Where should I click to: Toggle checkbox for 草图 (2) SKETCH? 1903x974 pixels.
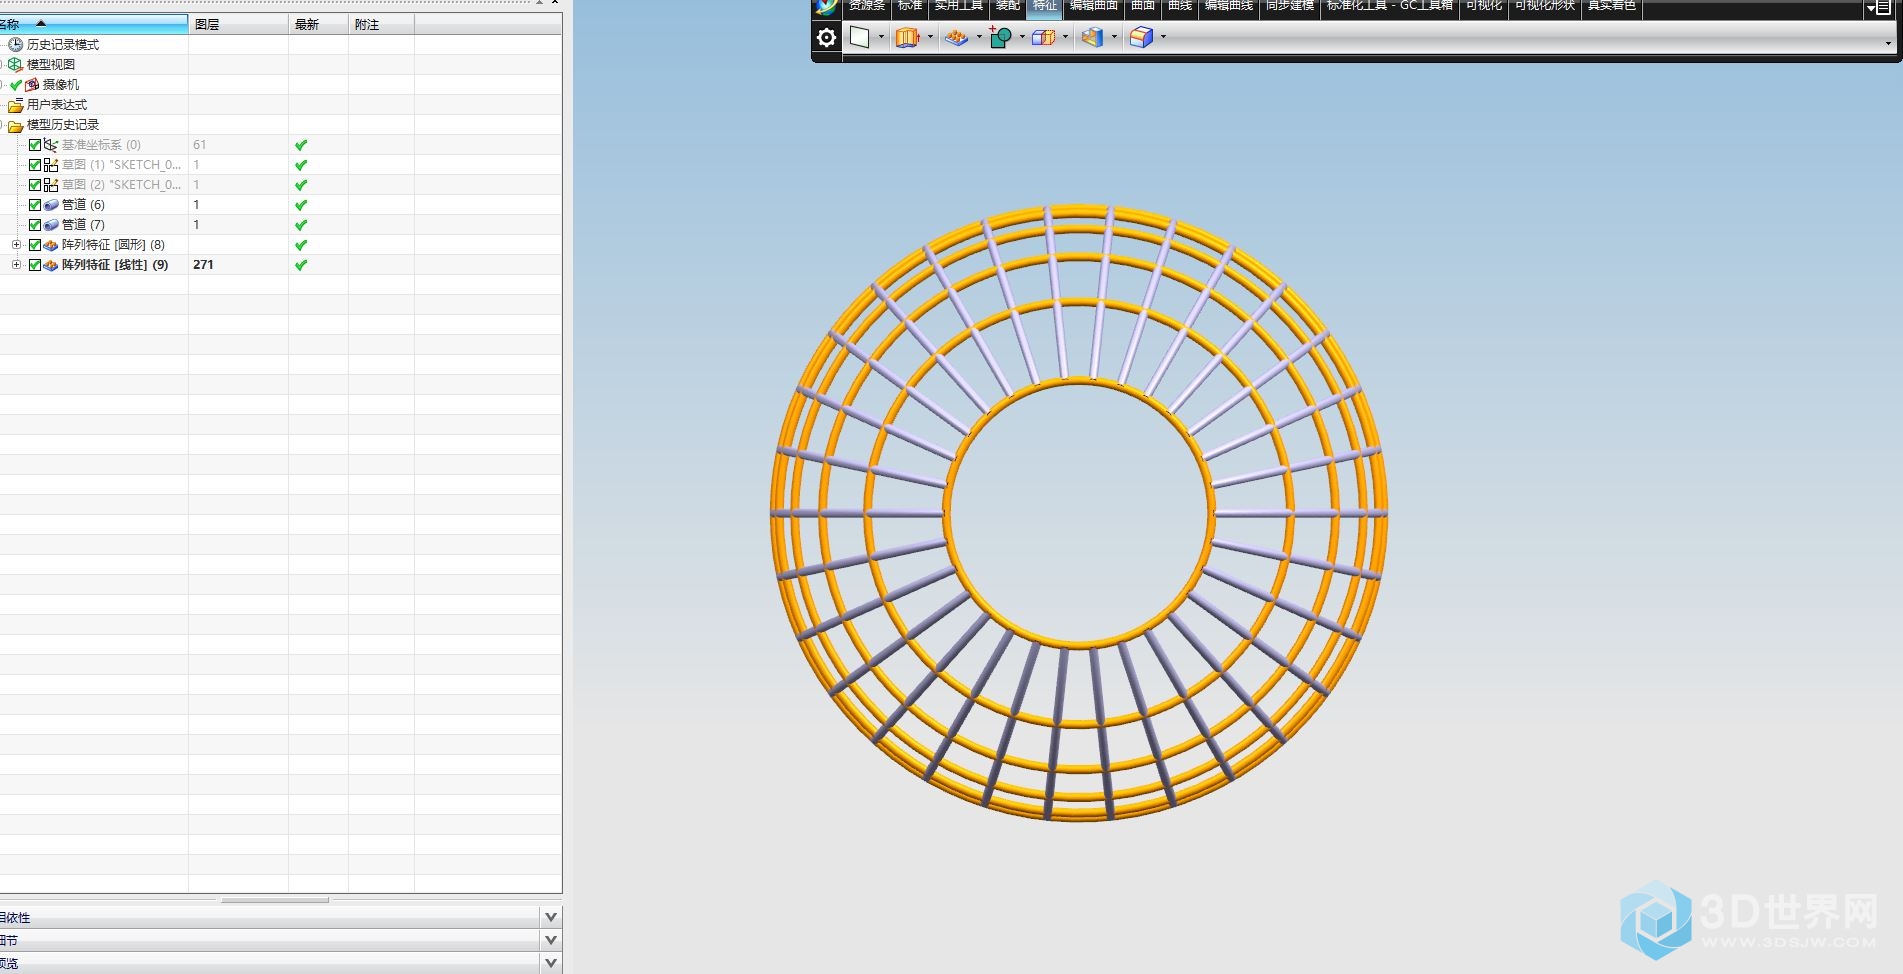35,185
